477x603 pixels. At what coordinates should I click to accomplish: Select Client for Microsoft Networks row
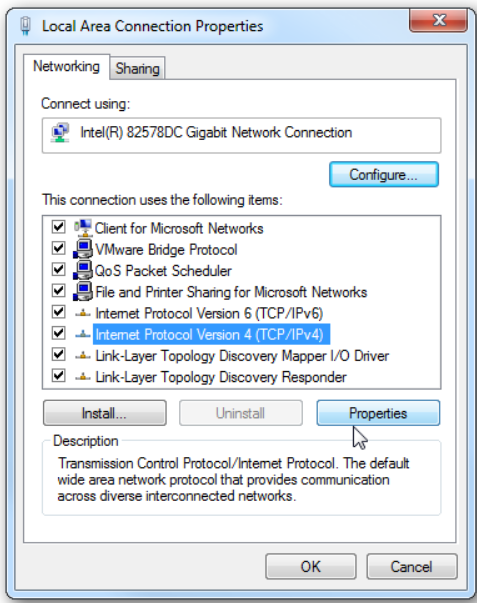point(179,228)
